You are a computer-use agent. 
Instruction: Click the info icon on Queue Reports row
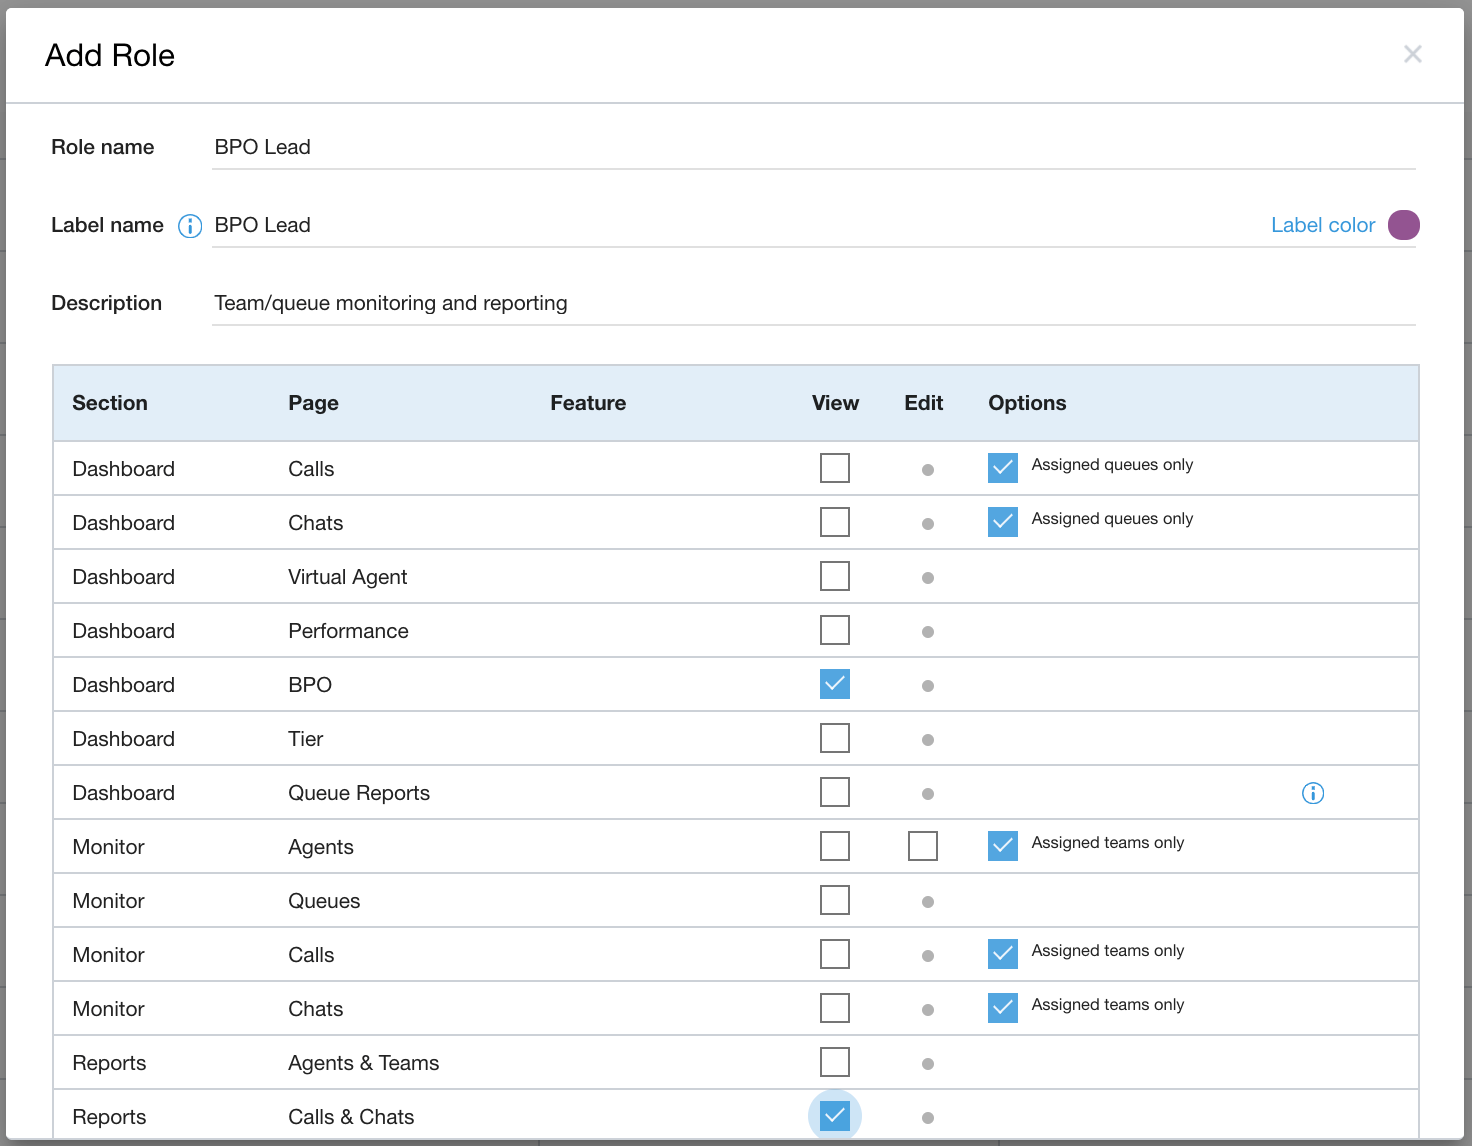pos(1313,792)
